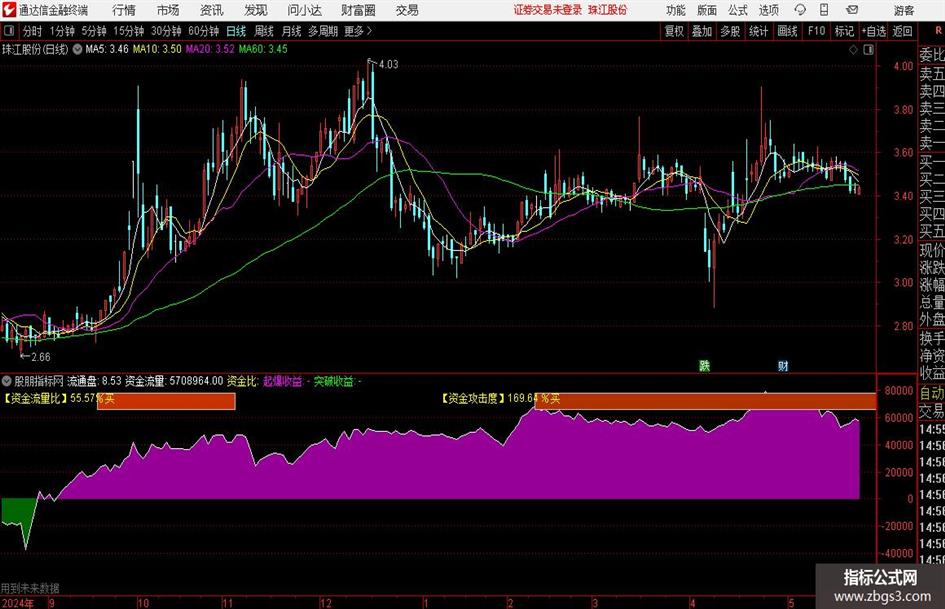
Task: Toggle the side panel icon beside the diamond
Action: pyautogui.click(x=868, y=50)
